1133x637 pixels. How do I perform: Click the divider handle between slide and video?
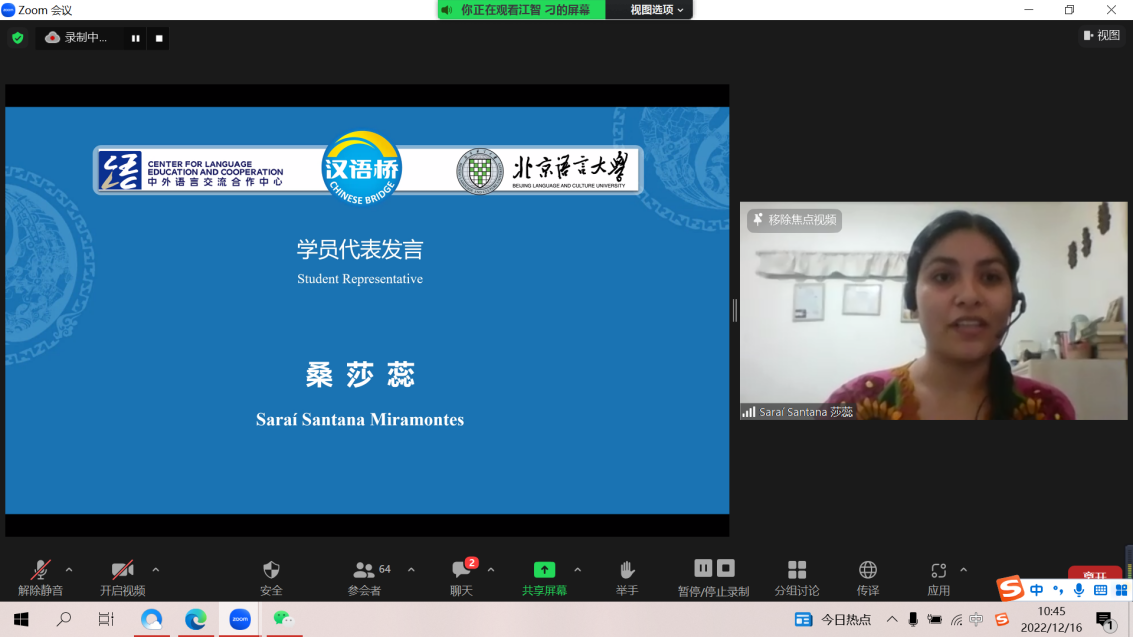click(x=734, y=311)
